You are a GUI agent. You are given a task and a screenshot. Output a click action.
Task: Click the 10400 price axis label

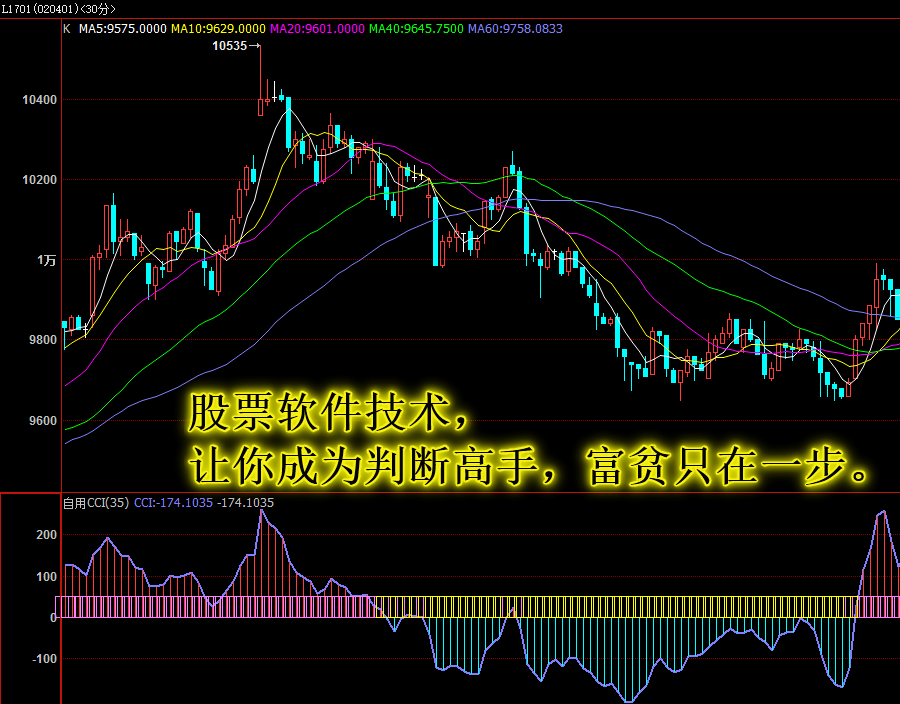(40, 100)
